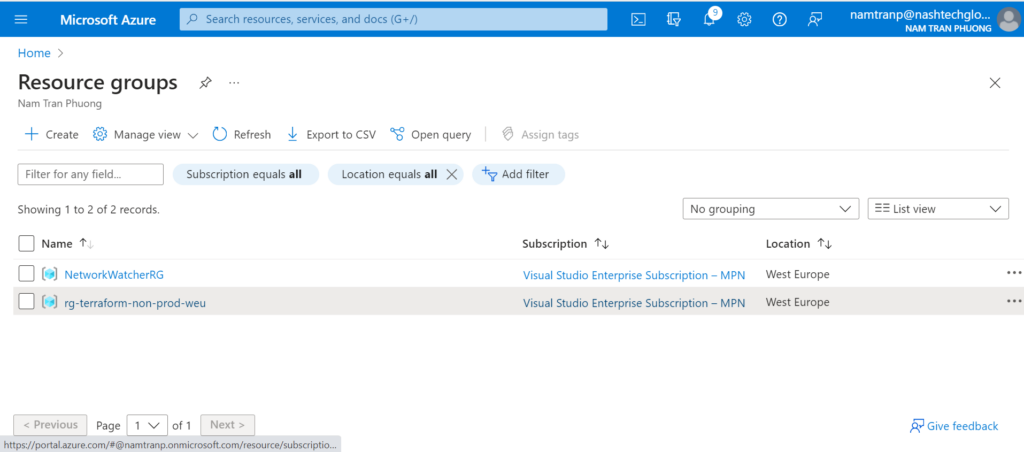Pin the Resource groups page
This screenshot has width=1024, height=452.
pos(205,83)
